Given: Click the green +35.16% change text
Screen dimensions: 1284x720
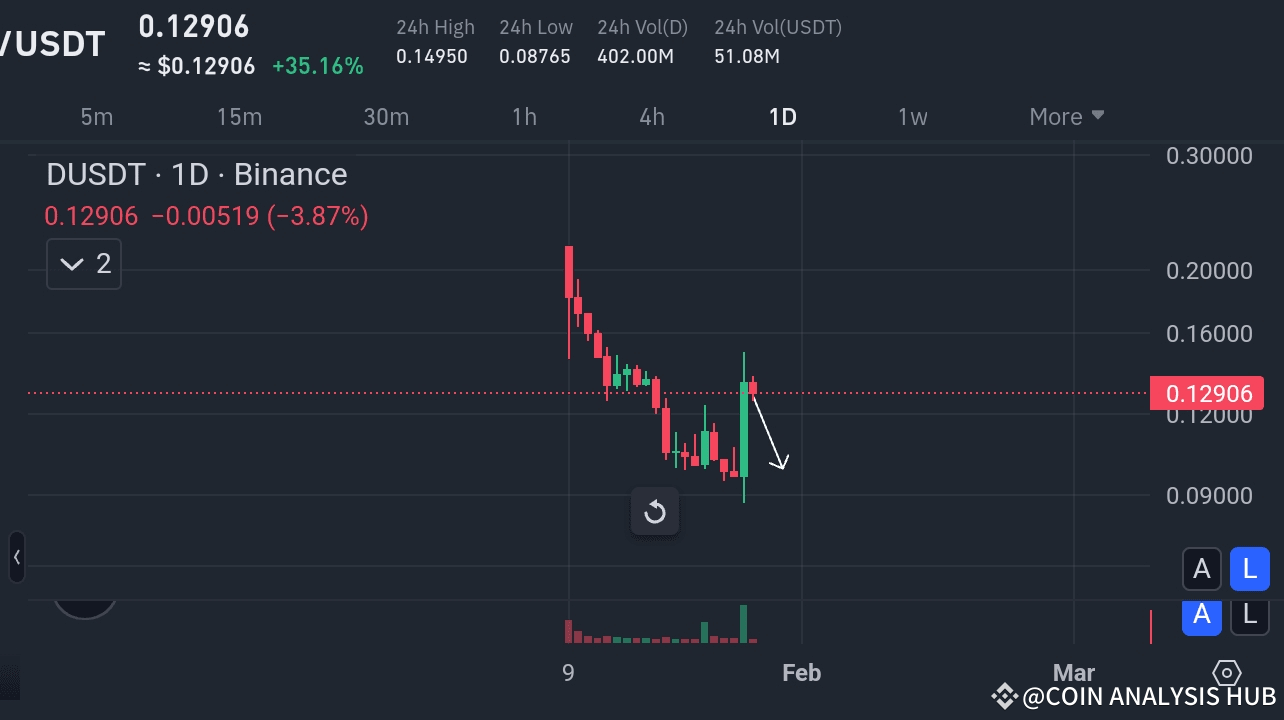Looking at the screenshot, I should pos(318,65).
